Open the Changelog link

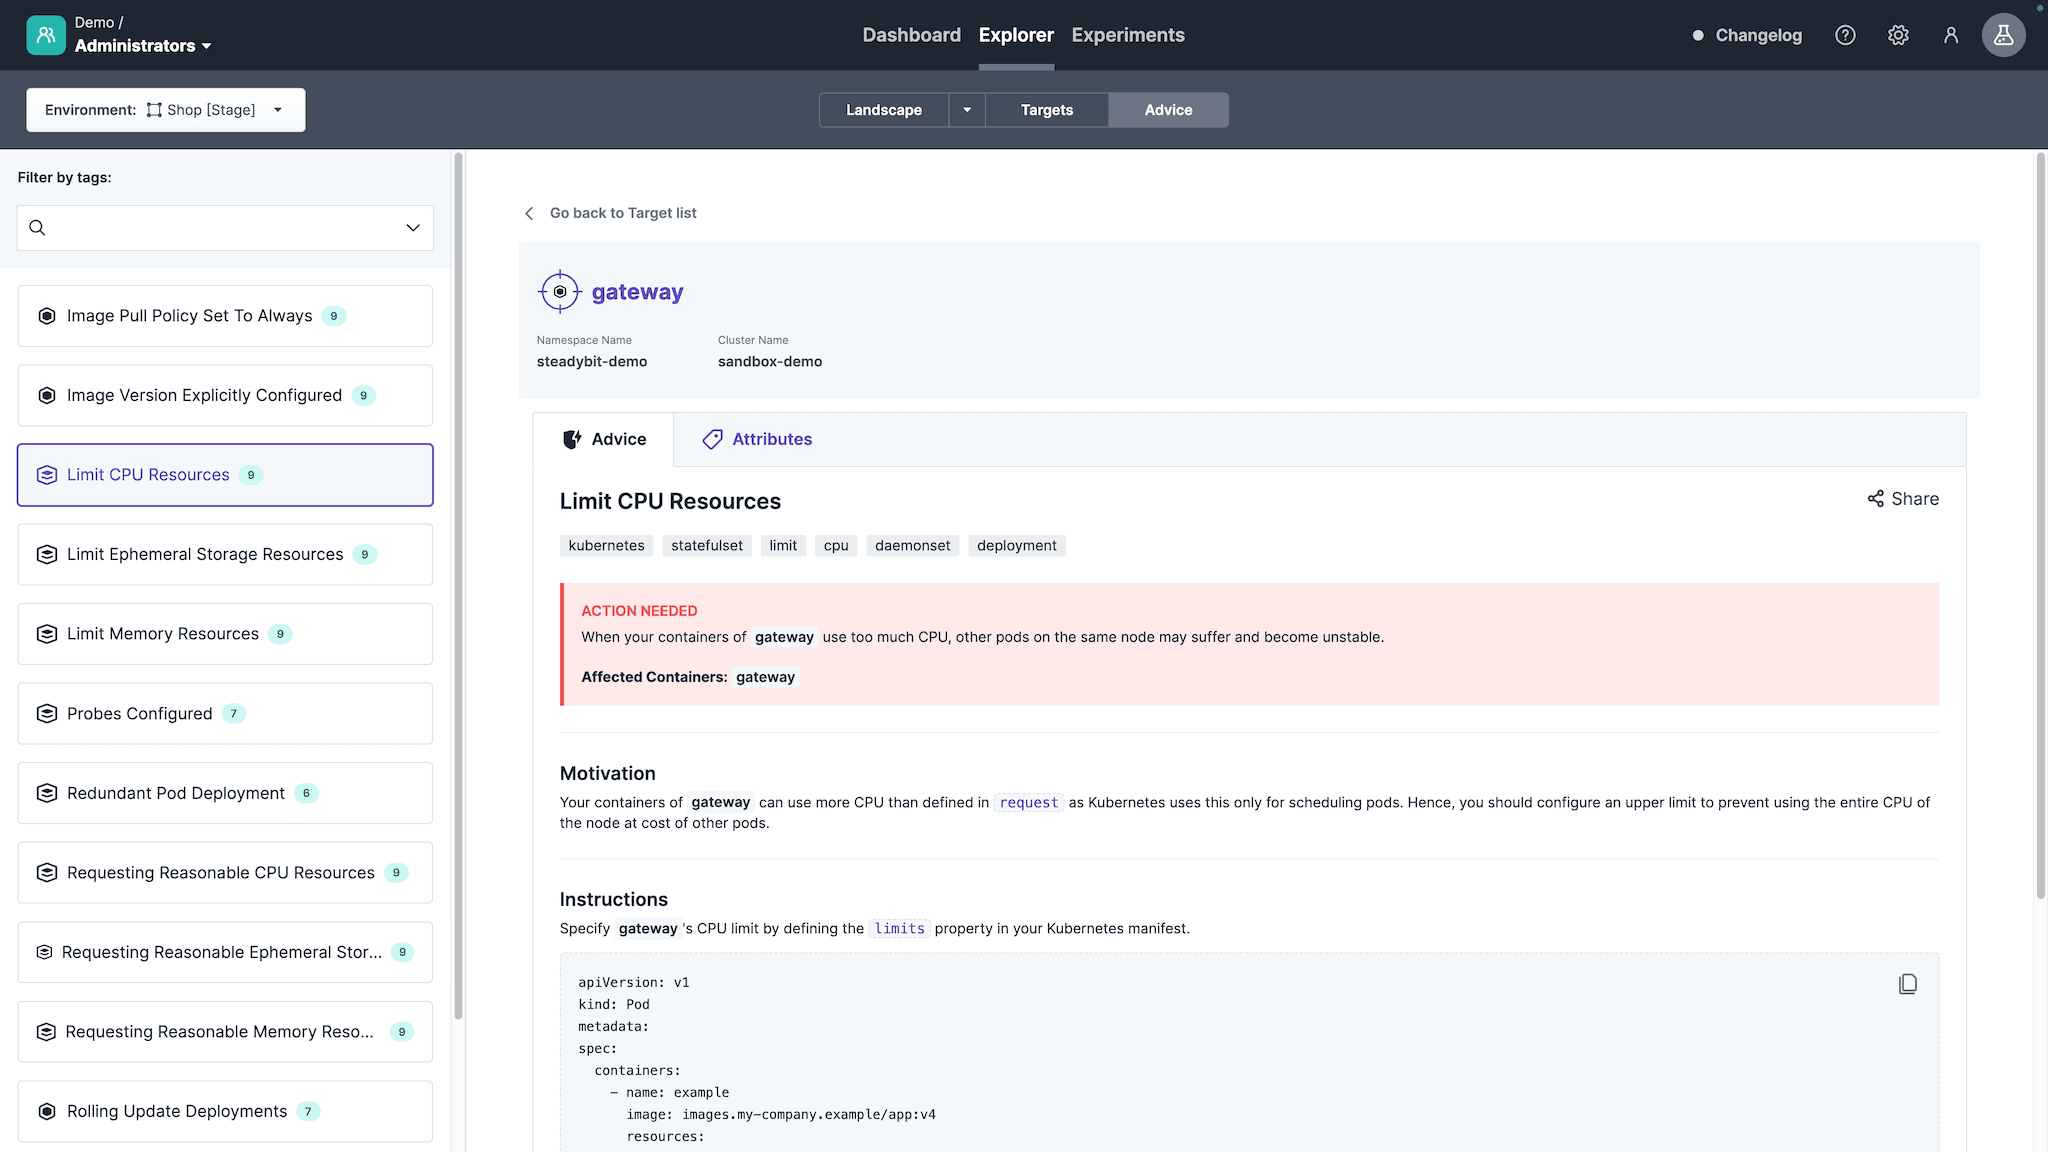click(x=1757, y=35)
